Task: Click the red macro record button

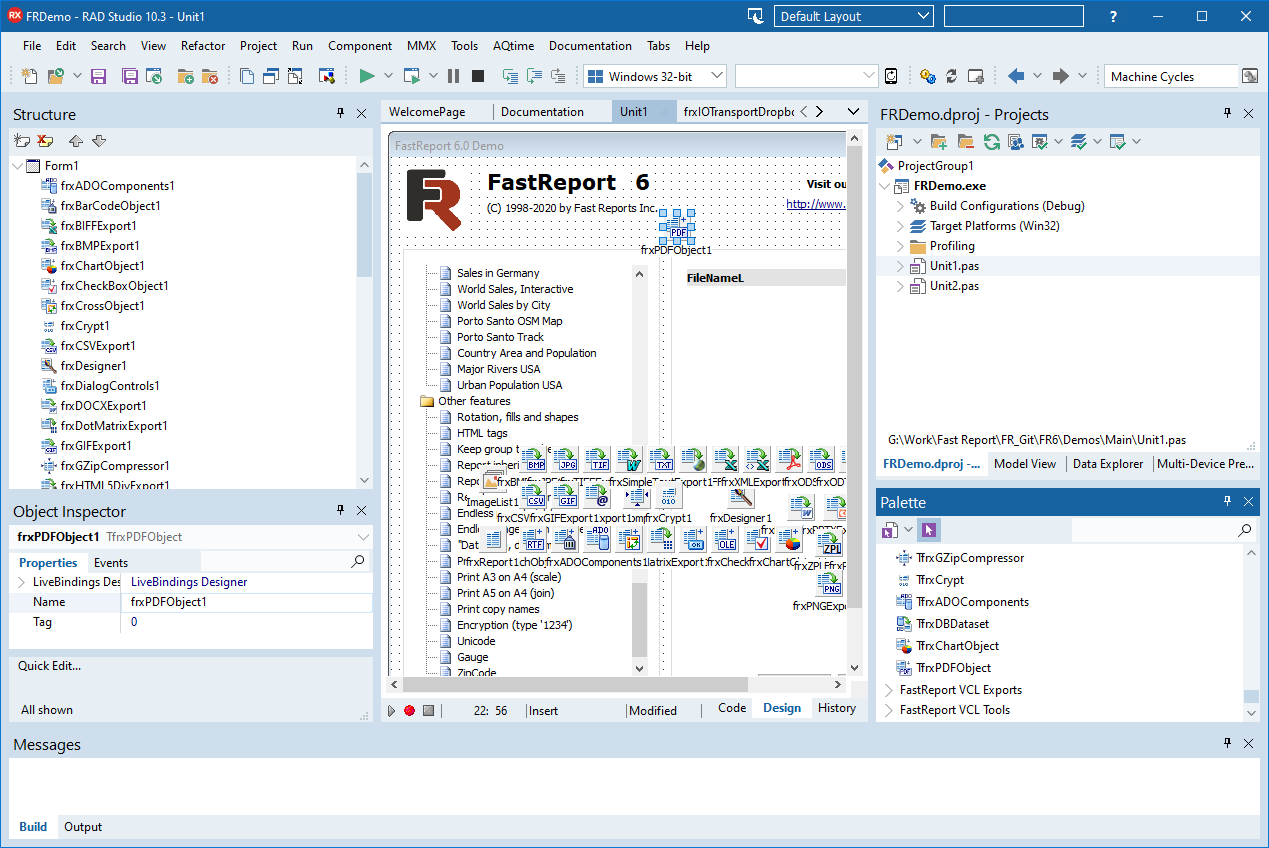Action: [409, 710]
